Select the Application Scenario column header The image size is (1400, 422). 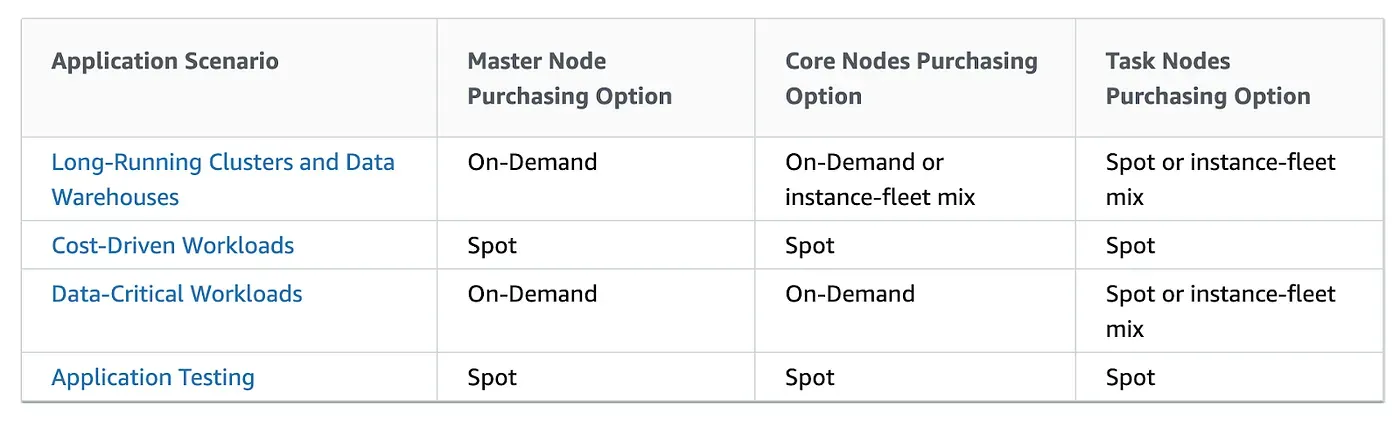coord(165,61)
